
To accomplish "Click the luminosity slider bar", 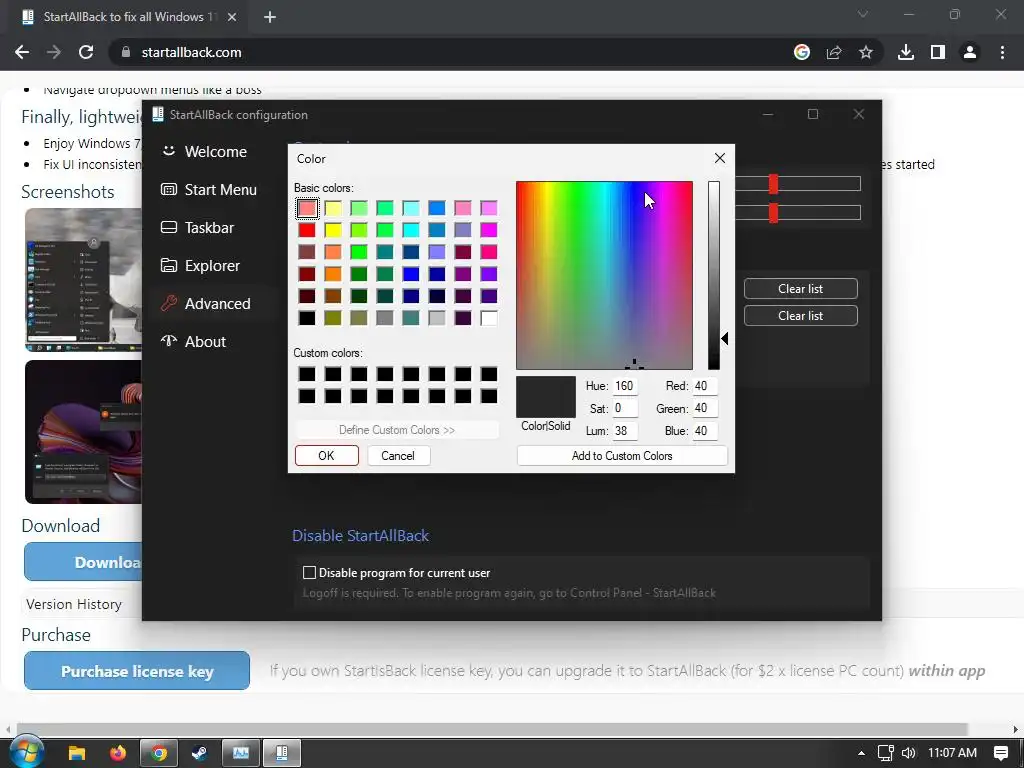I will point(714,276).
